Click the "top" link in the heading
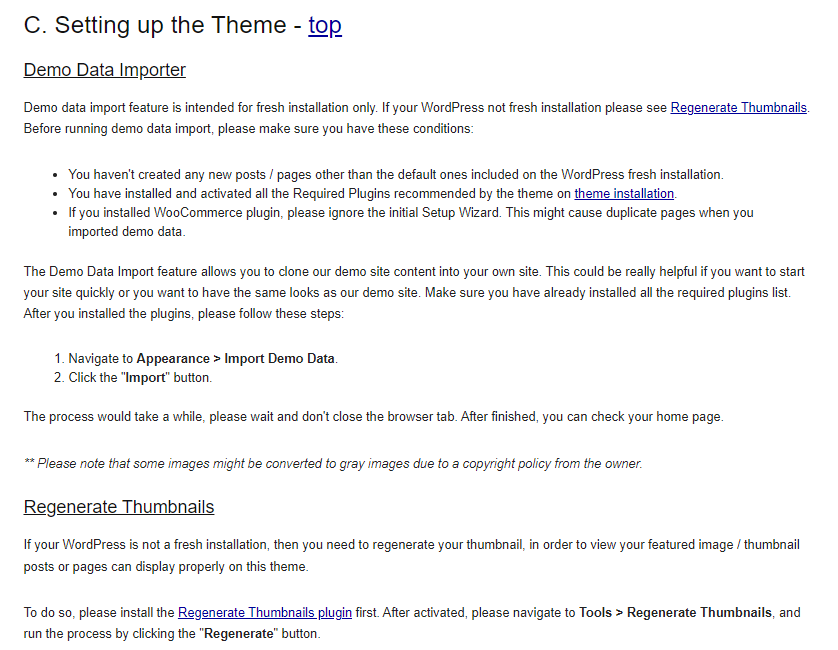This screenshot has width=838, height=650. tap(325, 26)
